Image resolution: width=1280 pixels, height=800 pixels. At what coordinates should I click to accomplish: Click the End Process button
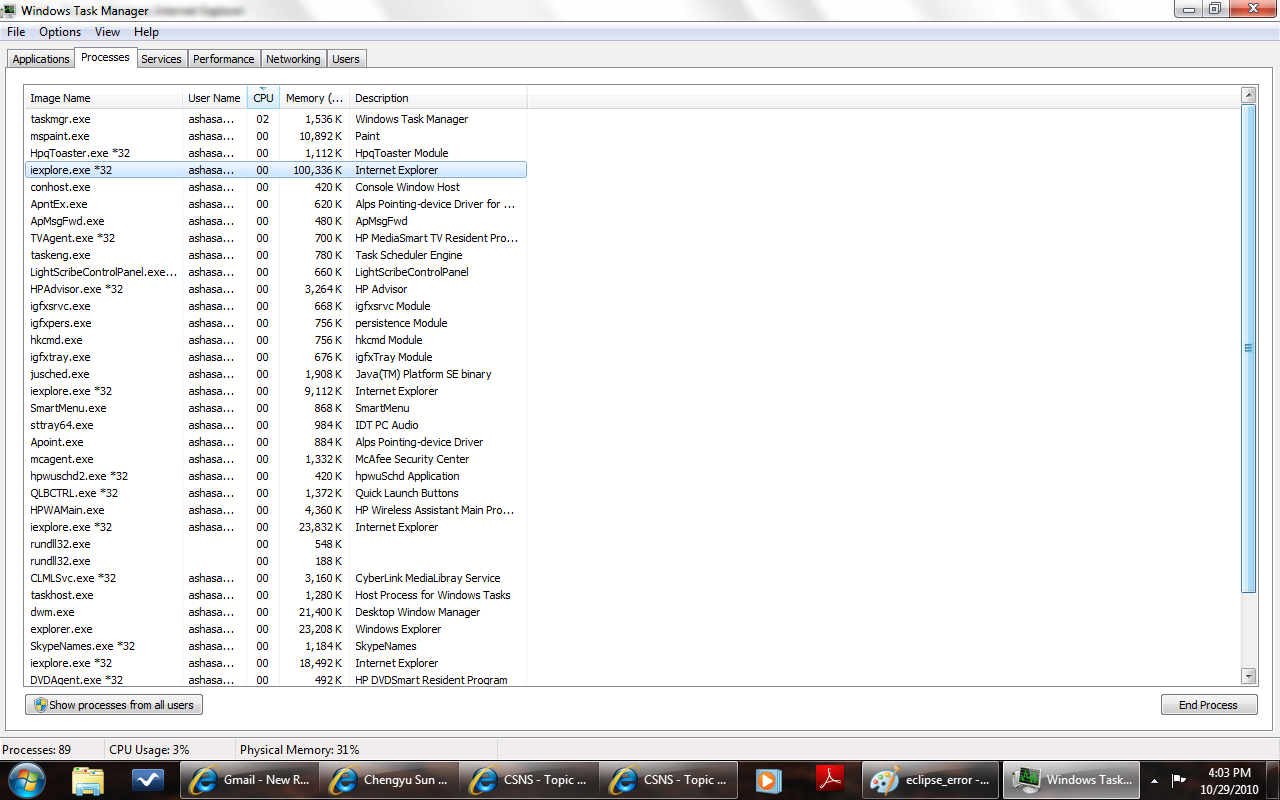pyautogui.click(x=1207, y=705)
